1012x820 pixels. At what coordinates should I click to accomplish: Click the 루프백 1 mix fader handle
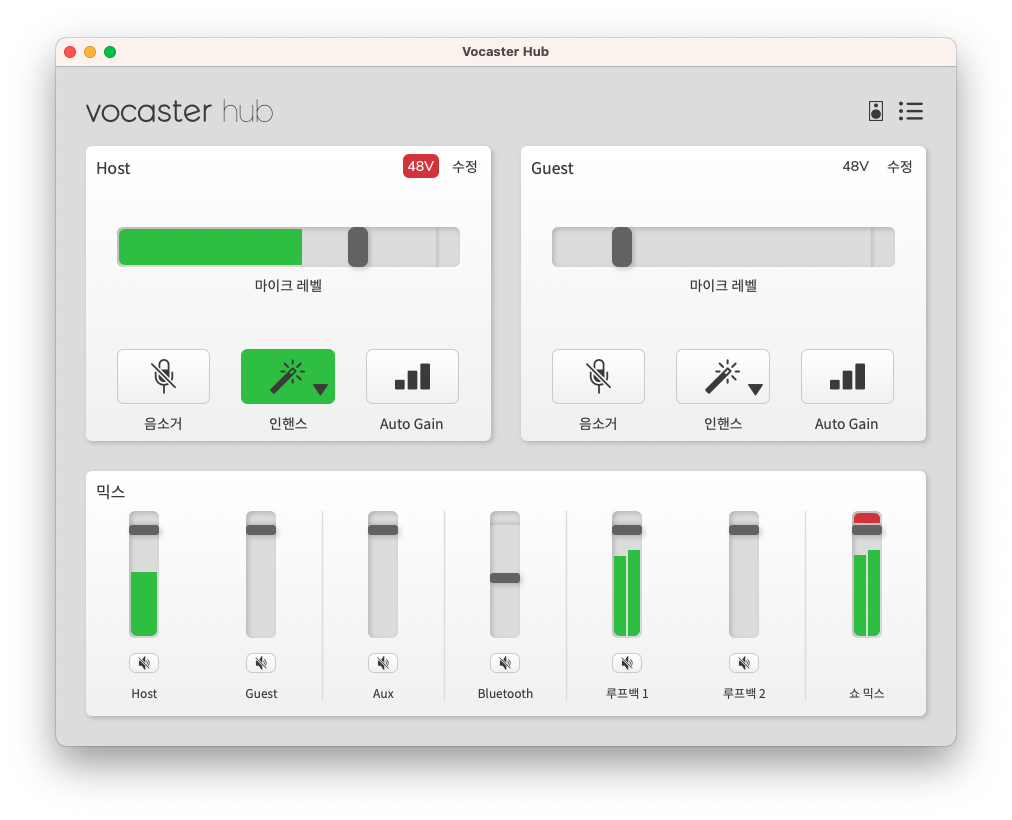point(627,530)
